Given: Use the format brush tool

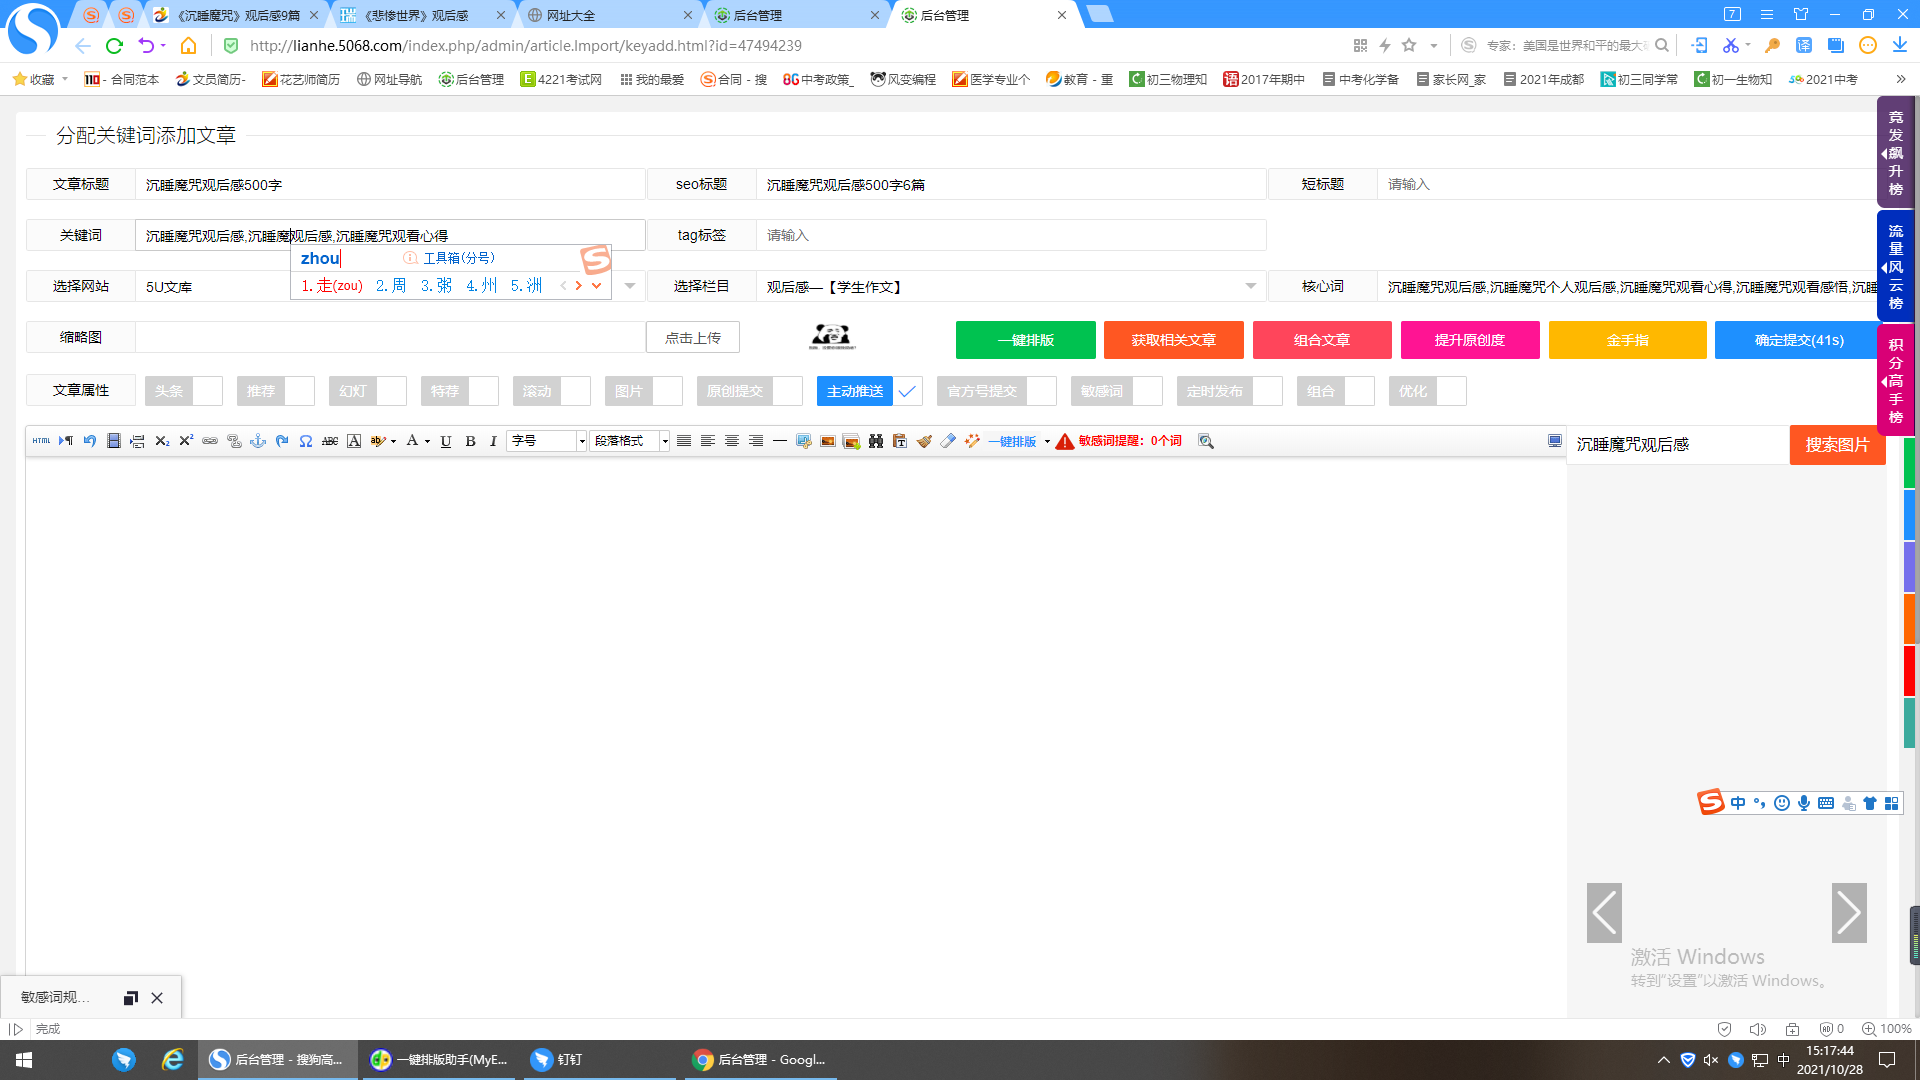Looking at the screenshot, I should pyautogui.click(x=924, y=441).
